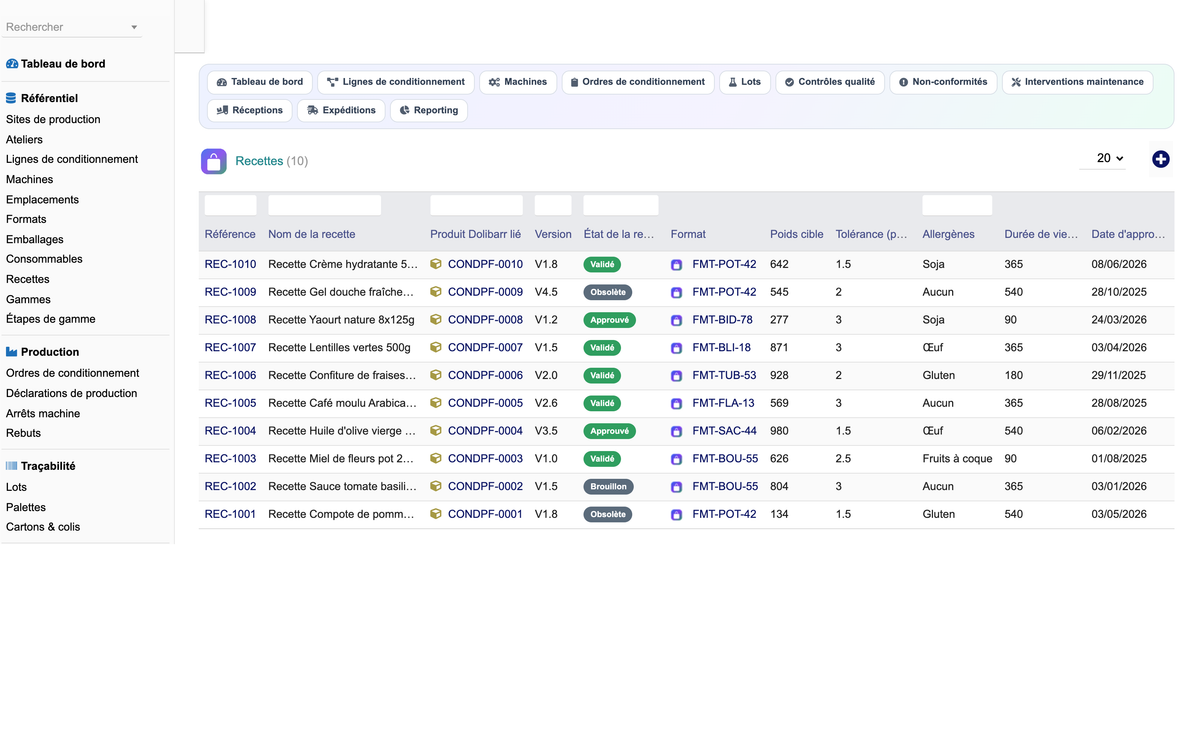Sort by the Poids cible column header
This screenshot has height=743, width=1200.
click(797, 234)
